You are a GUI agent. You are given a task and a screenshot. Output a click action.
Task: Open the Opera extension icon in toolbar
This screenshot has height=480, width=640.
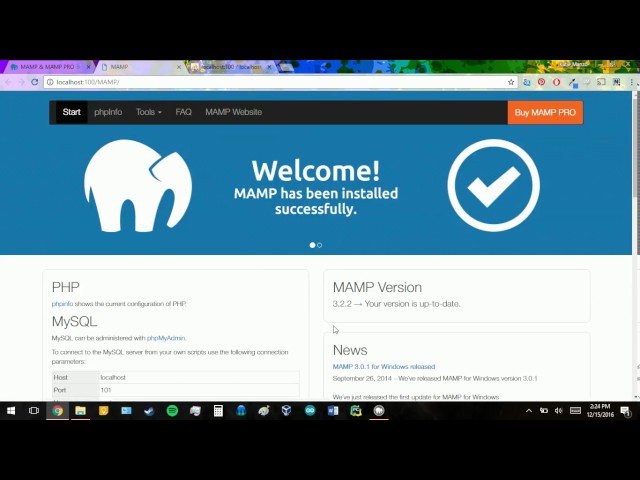pyautogui.click(x=556, y=82)
